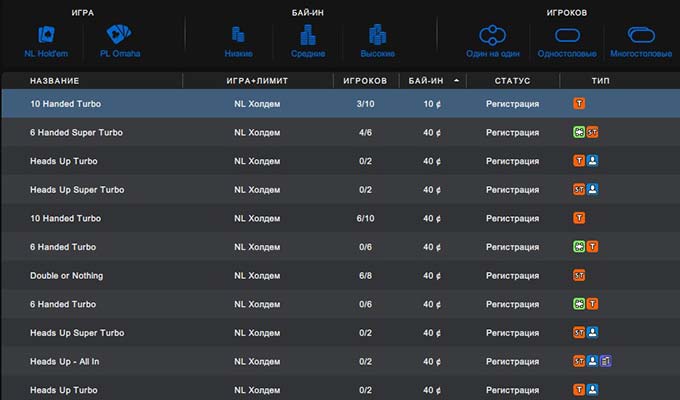Viewport: 680px width, 400px height.
Task: Click the Игра+Лимит column header
Action: point(257,80)
